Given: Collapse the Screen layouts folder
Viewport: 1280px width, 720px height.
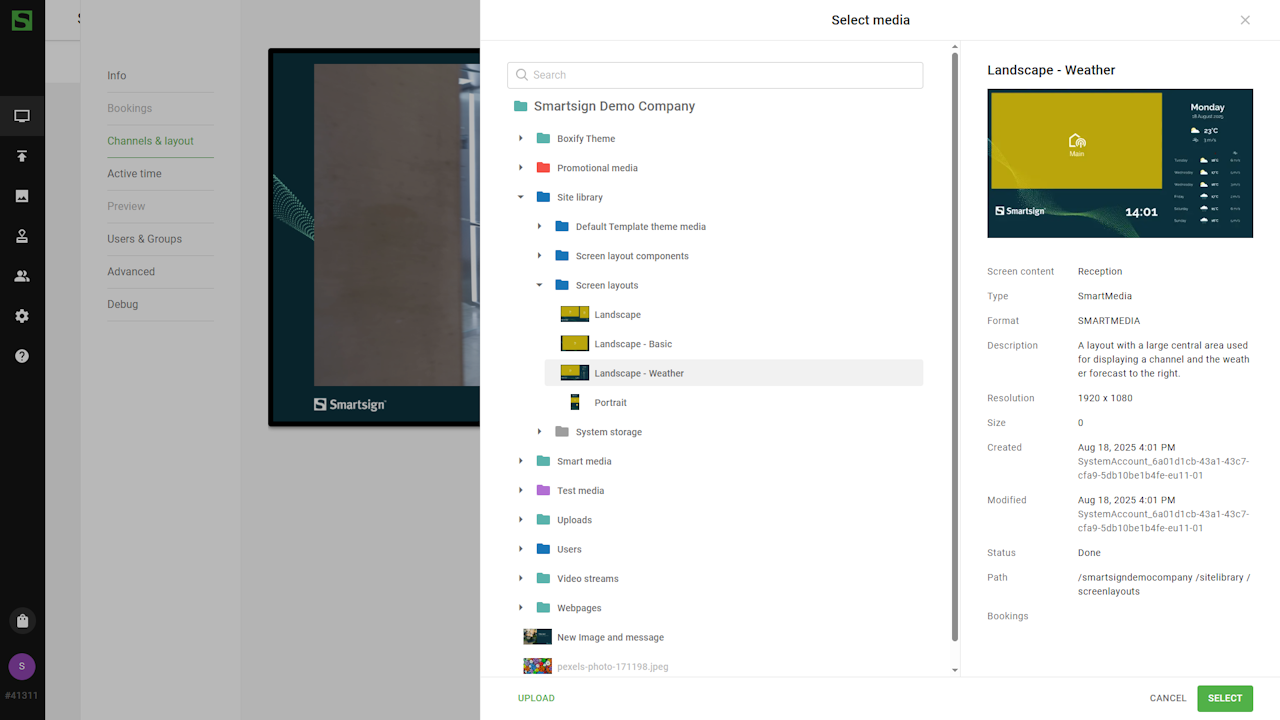Looking at the screenshot, I should (539, 286).
